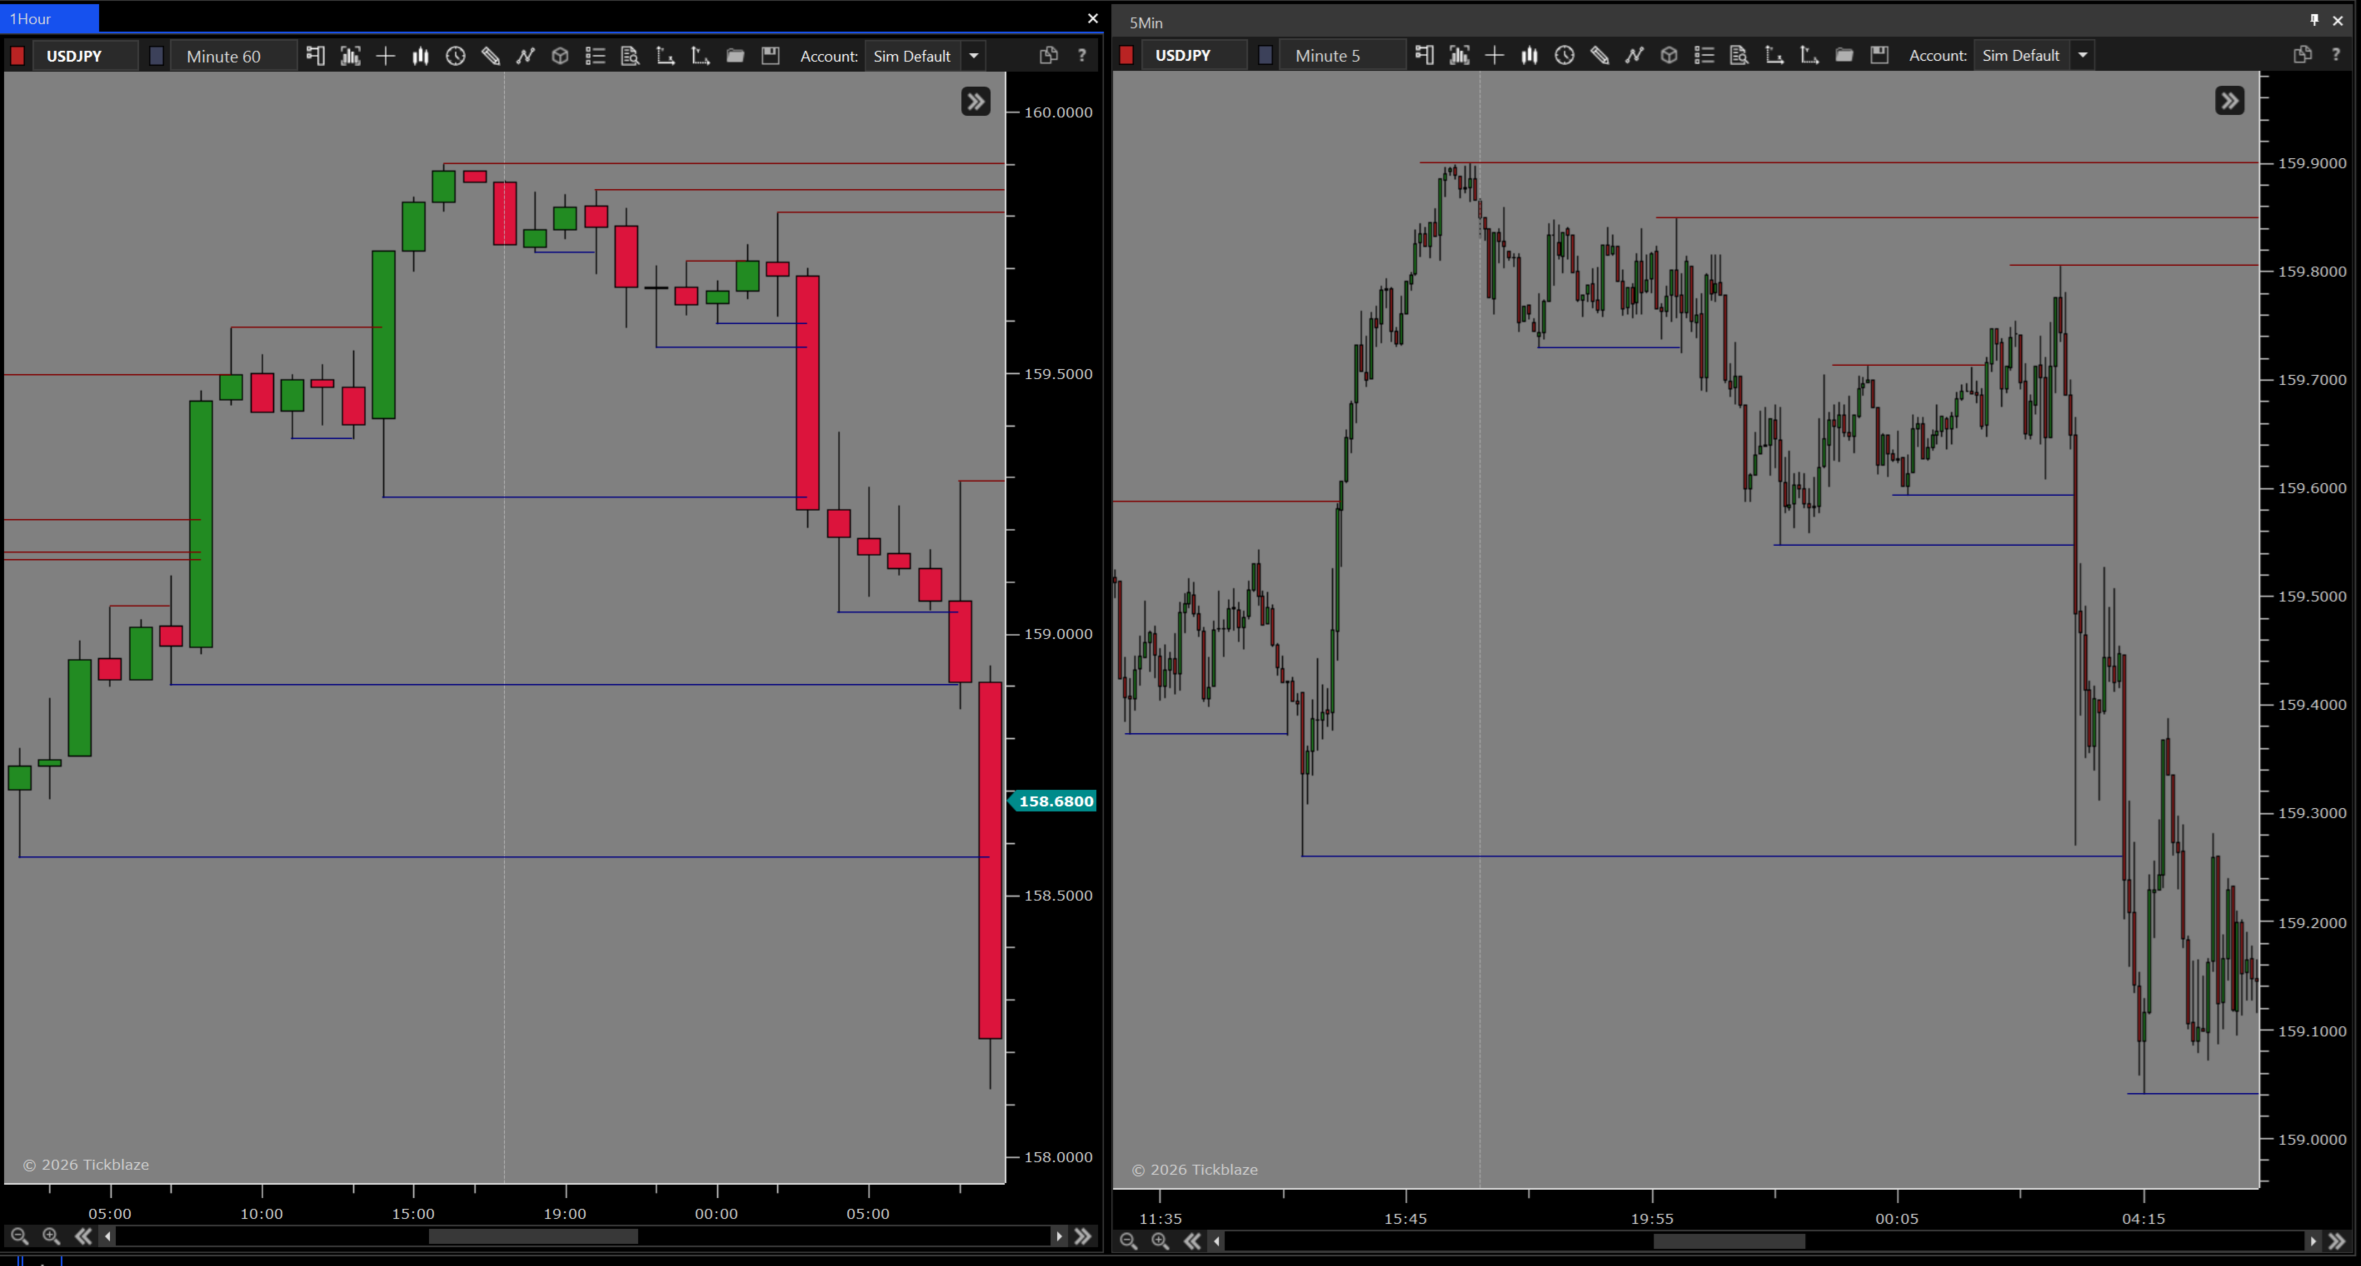Open the Account dropdown arrow in the 1Hour chart
Image resolution: width=2361 pixels, height=1266 pixels.
click(x=973, y=56)
